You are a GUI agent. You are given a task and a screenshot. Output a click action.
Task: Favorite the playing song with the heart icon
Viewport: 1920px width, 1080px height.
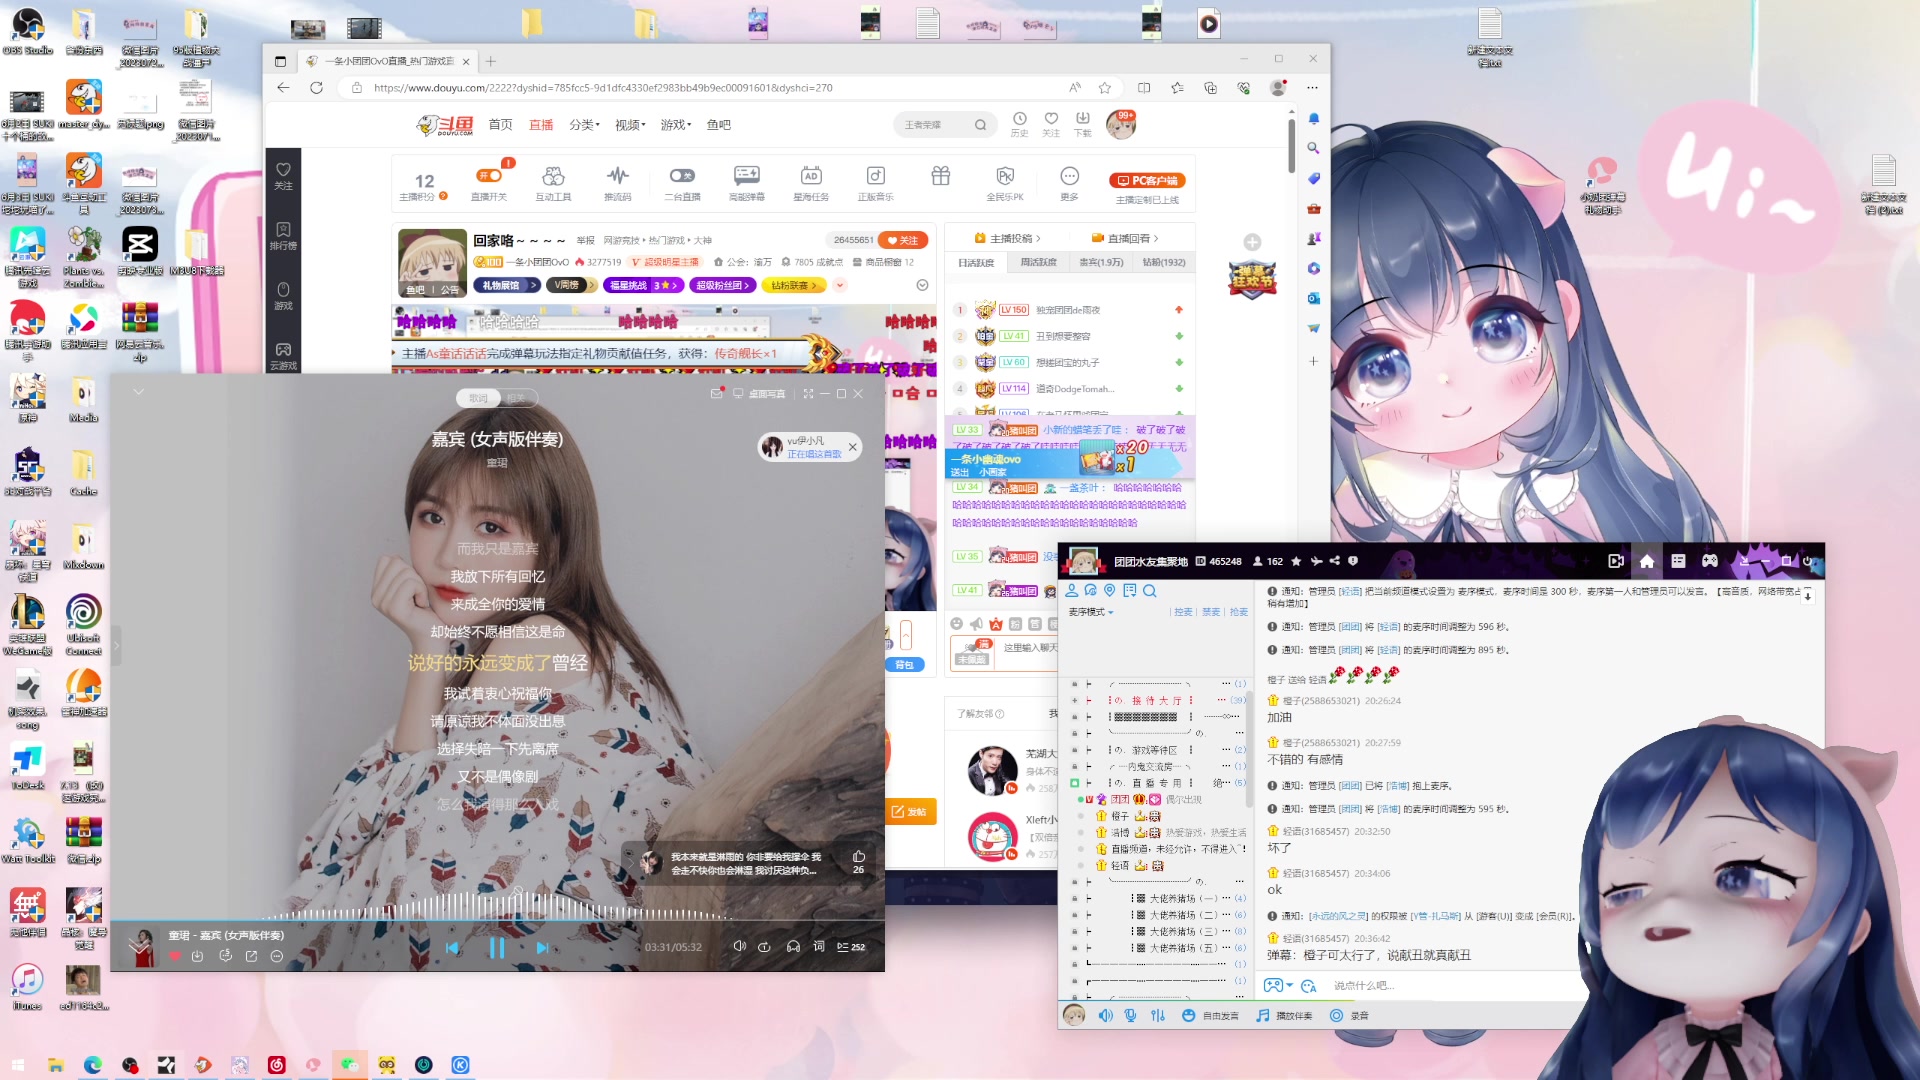coord(174,956)
